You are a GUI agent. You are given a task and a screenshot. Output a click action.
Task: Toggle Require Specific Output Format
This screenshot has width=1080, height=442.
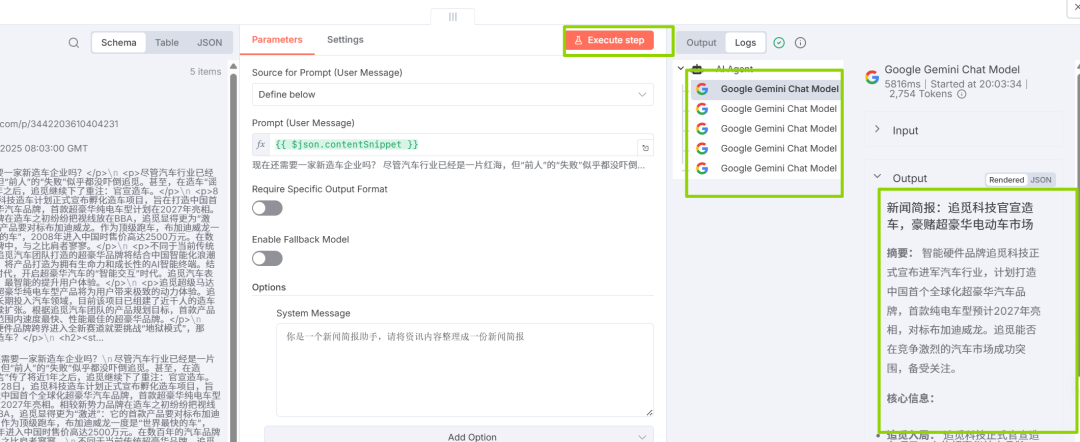pyautogui.click(x=267, y=208)
